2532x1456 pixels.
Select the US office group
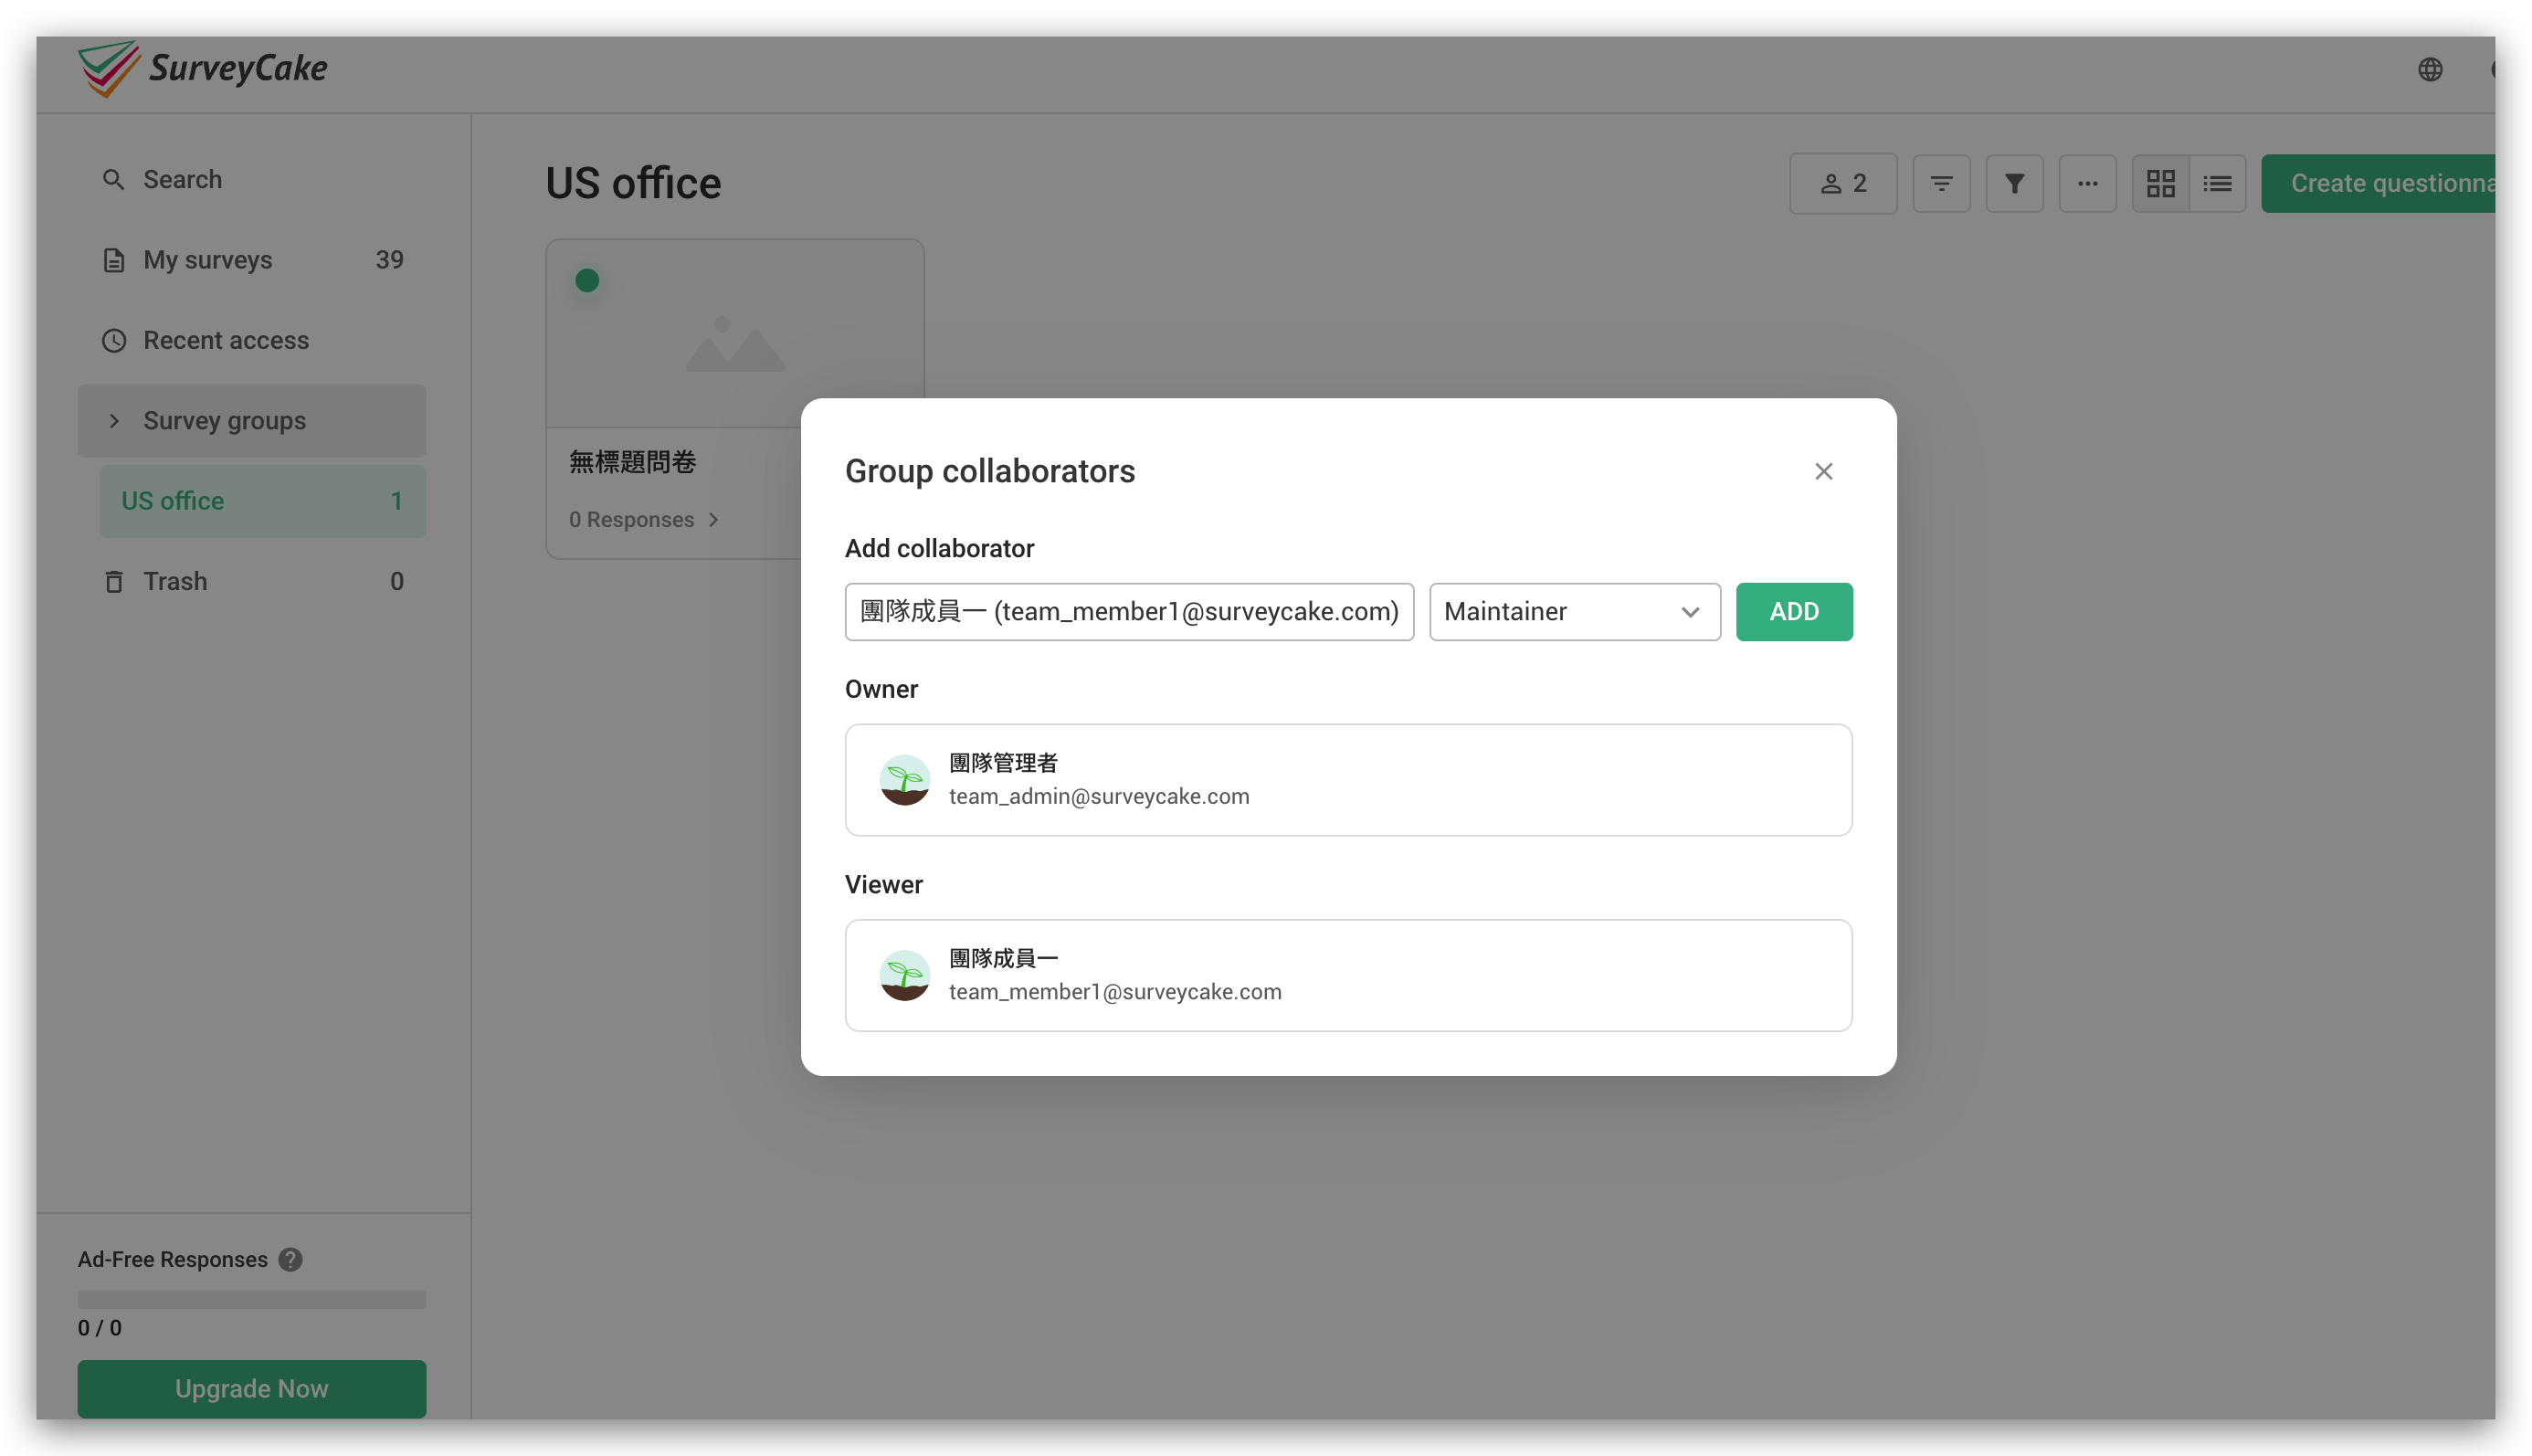(x=263, y=501)
